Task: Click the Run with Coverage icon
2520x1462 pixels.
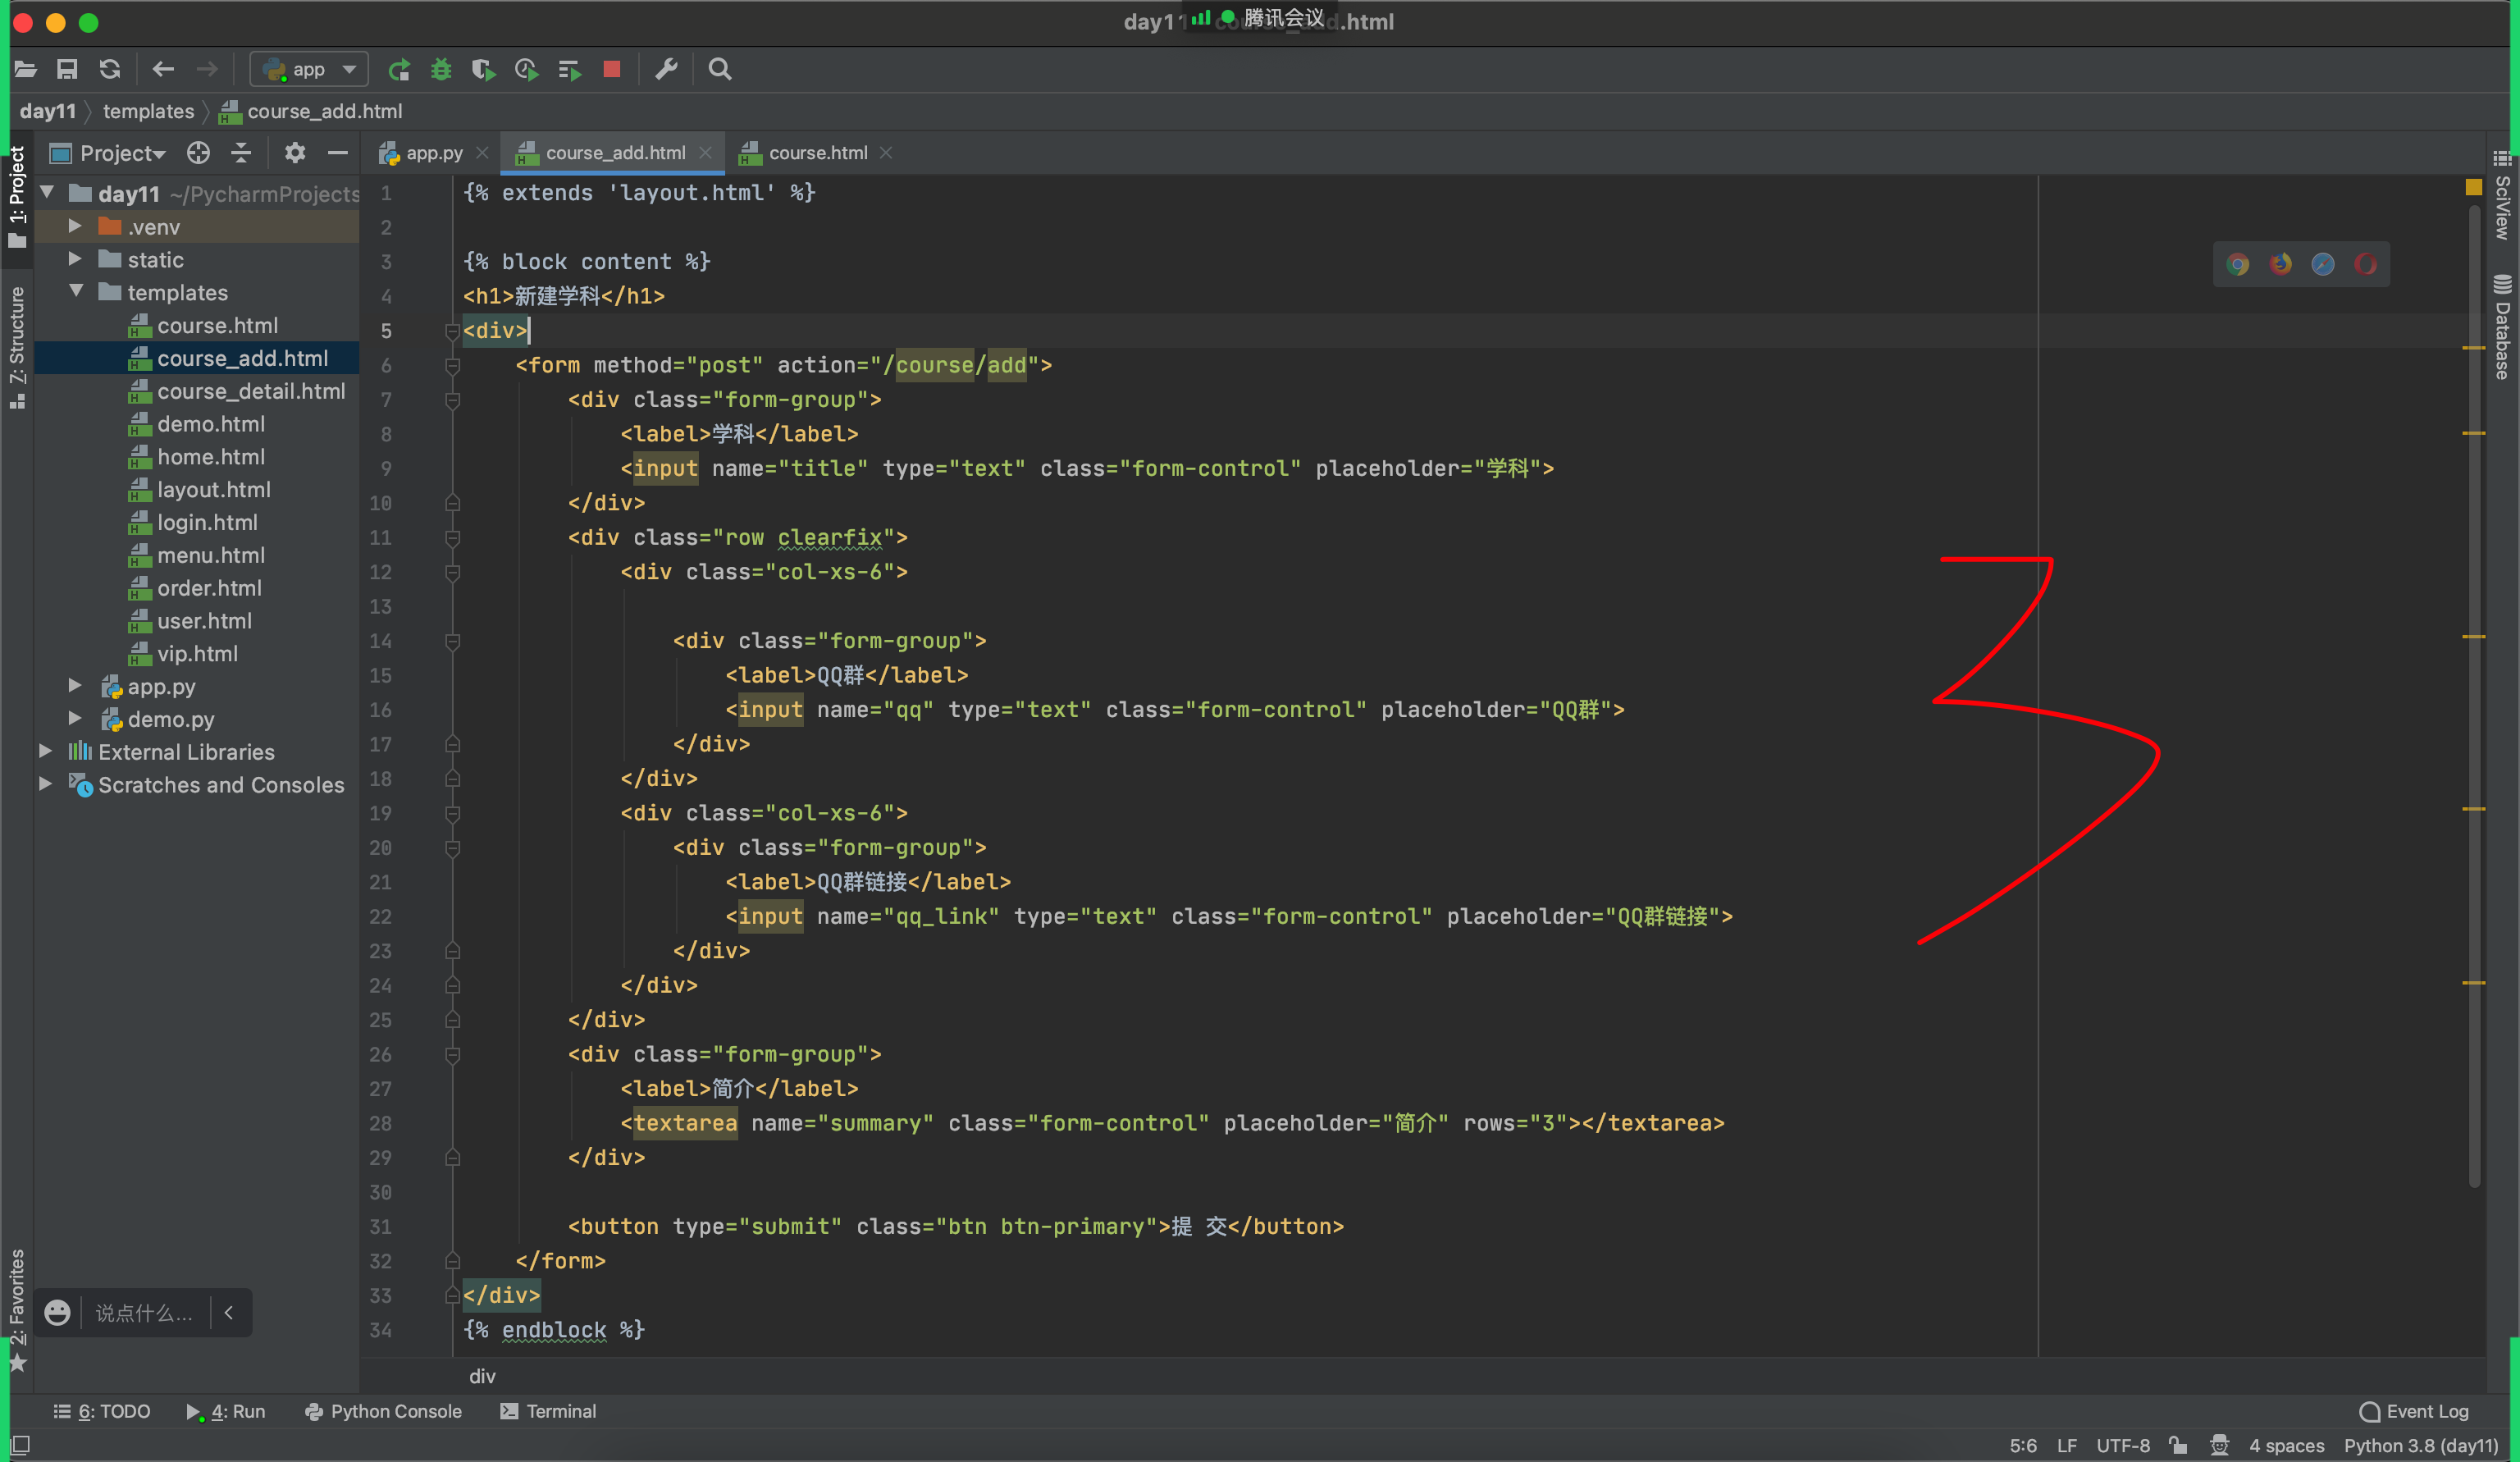Action: (484, 69)
